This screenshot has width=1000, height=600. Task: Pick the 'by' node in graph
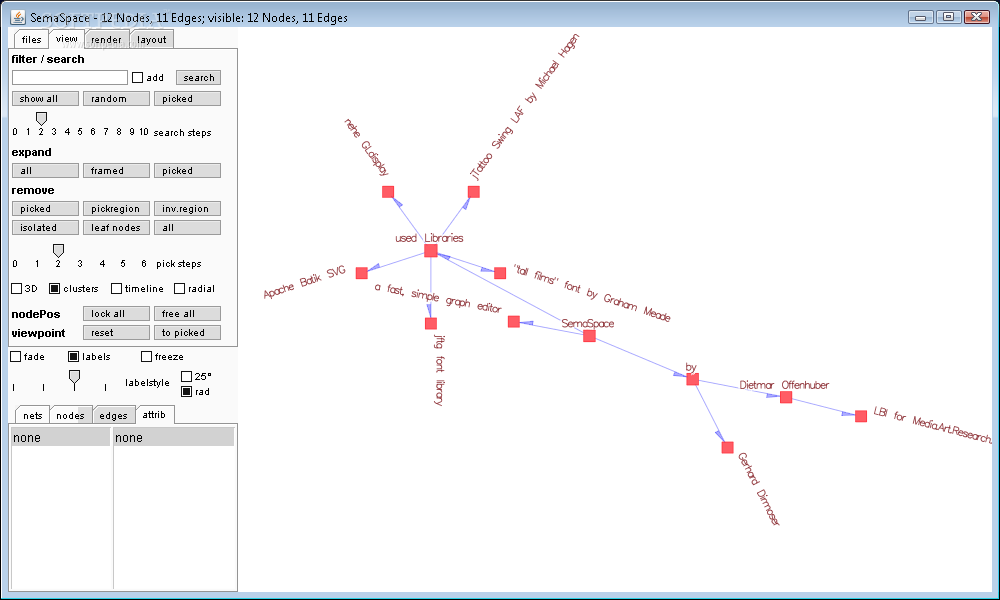pos(693,379)
